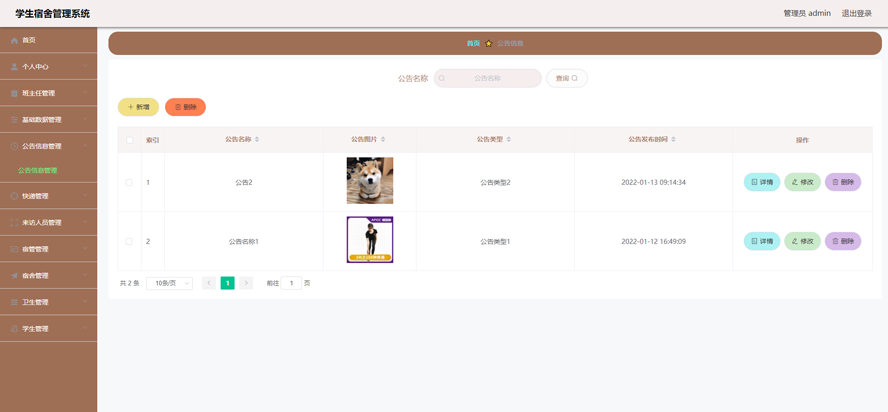Image resolution: width=888 pixels, height=412 pixels.
Task: Click the 查询 search button
Action: [567, 79]
